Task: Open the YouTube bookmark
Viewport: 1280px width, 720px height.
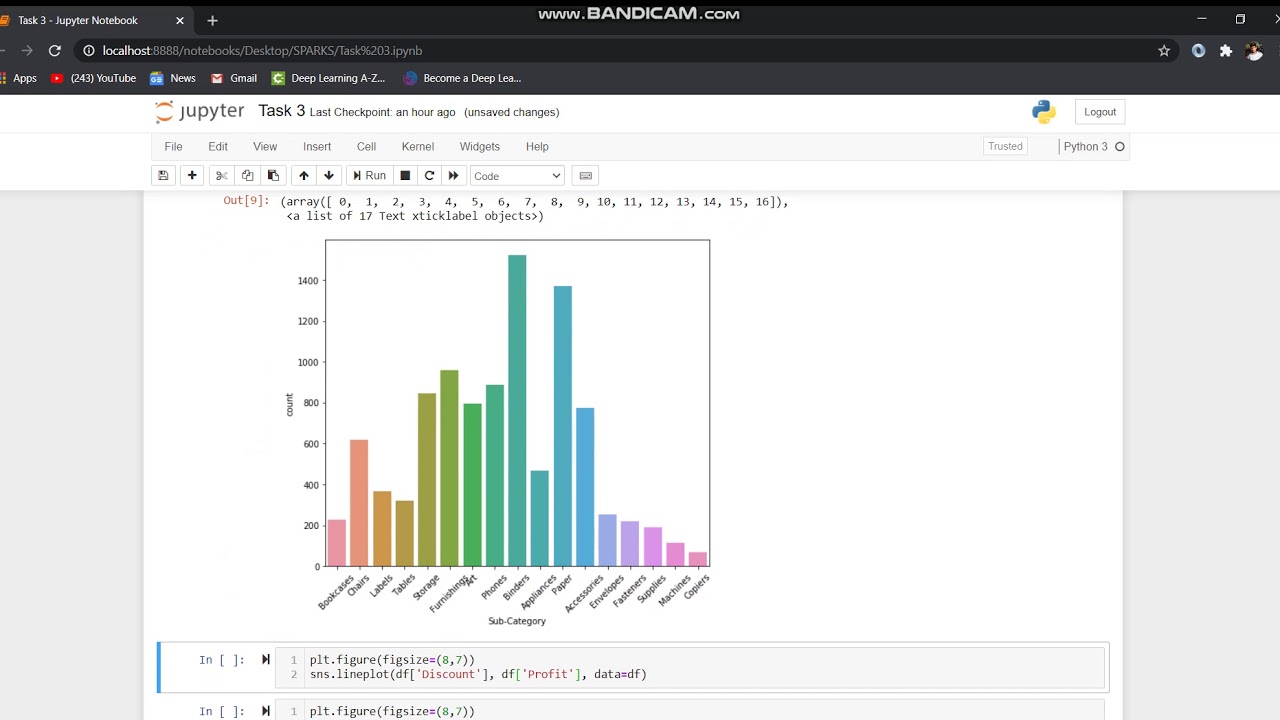Action: (93, 78)
